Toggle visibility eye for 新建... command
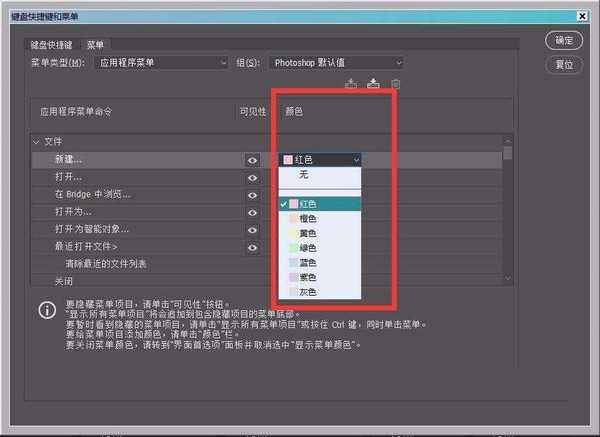600x437 pixels. pyautogui.click(x=252, y=159)
